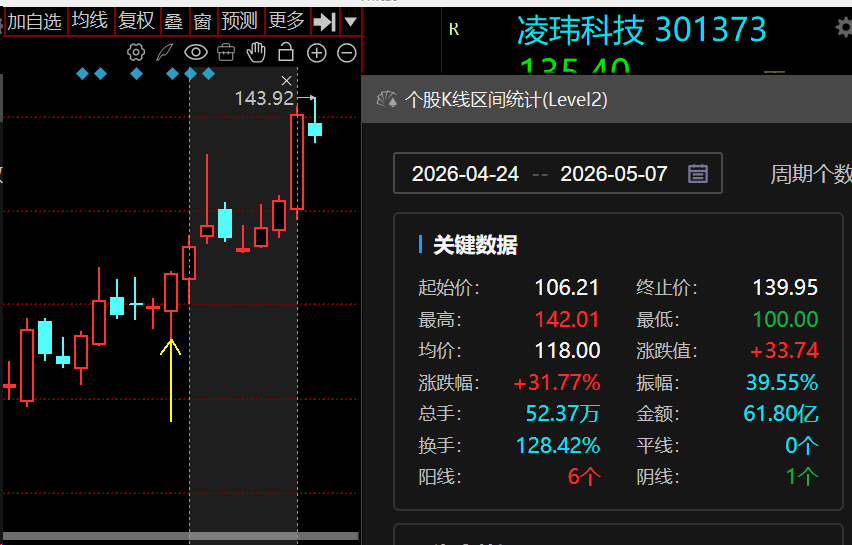Click the 换手 value 128.42%
This screenshot has height=545, width=852.
click(x=557, y=446)
